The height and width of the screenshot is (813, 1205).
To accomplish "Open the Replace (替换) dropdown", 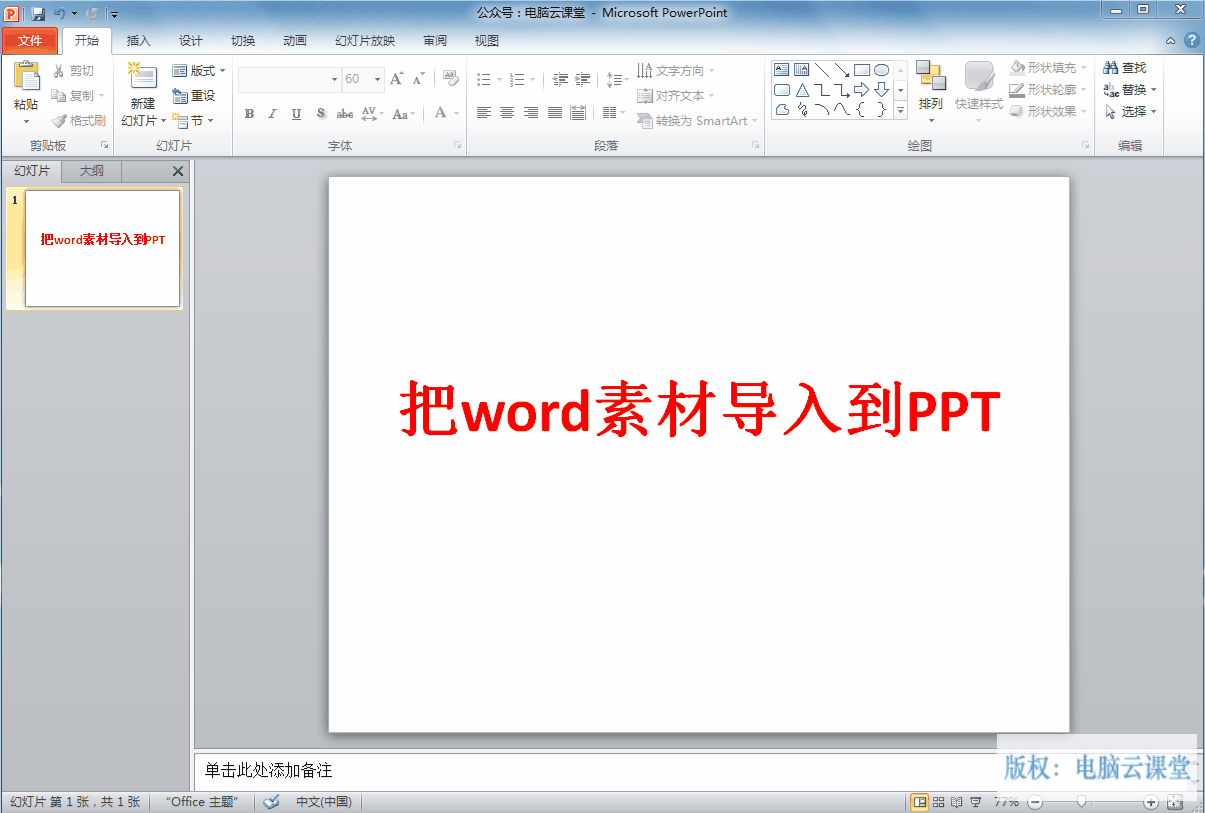I will pyautogui.click(x=1130, y=90).
